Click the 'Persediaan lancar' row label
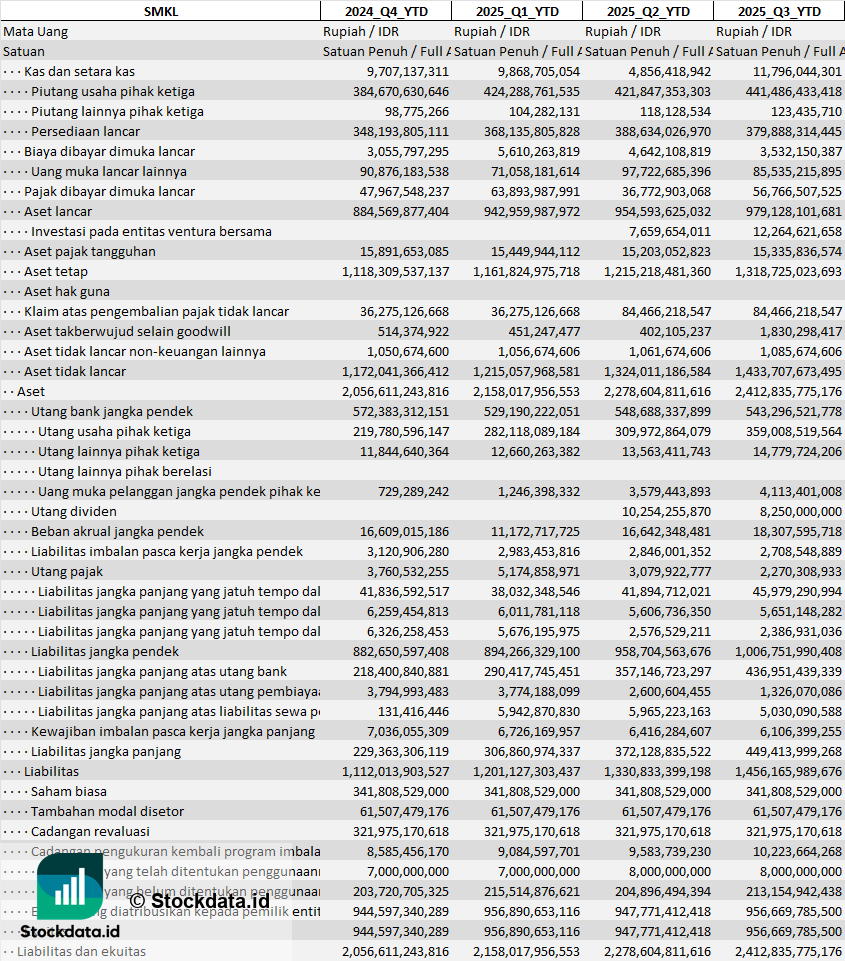Image resolution: width=845 pixels, height=961 pixels. pos(86,131)
